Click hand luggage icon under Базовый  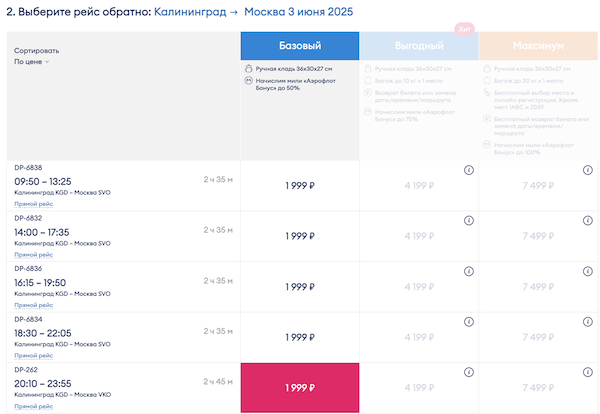click(247, 68)
